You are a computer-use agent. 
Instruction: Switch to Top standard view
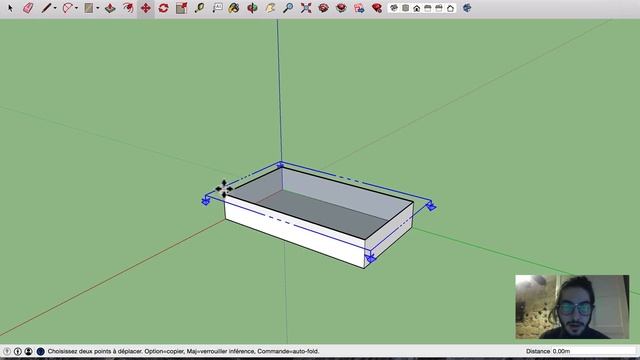click(405, 8)
